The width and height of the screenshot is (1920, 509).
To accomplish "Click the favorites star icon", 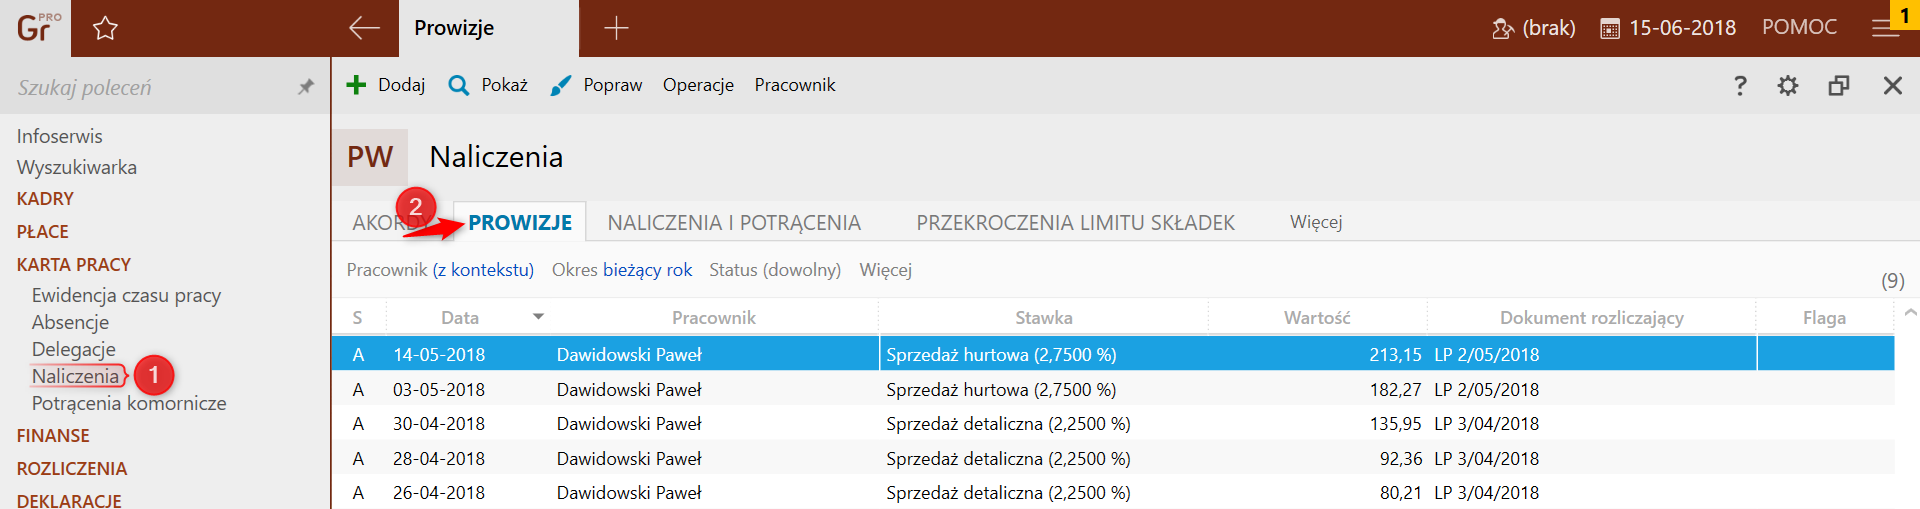I will (105, 28).
